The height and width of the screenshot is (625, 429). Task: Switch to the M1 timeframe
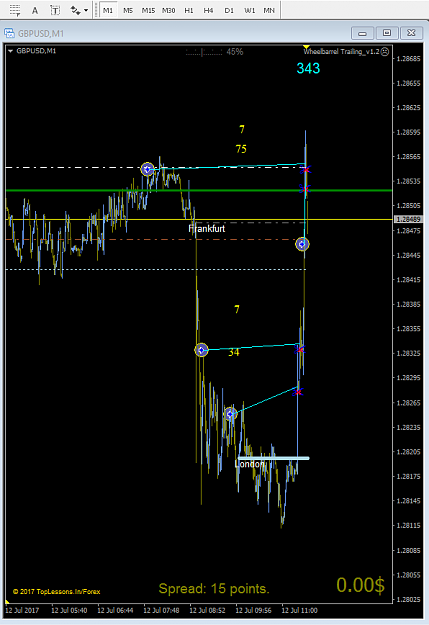coord(108,10)
